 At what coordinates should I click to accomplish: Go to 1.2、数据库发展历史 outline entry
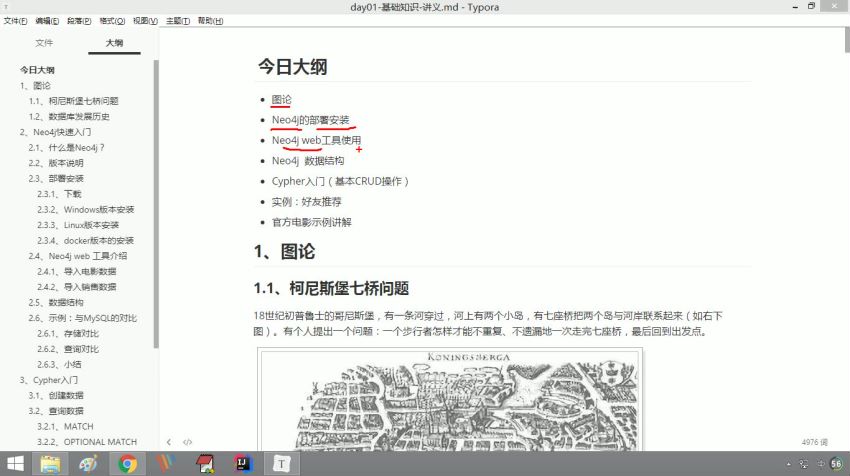tap(69, 117)
